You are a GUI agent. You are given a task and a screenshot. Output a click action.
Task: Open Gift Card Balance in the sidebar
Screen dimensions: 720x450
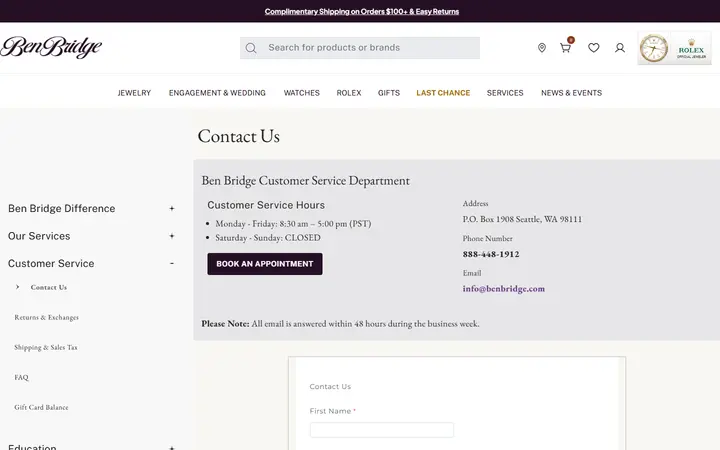point(41,407)
